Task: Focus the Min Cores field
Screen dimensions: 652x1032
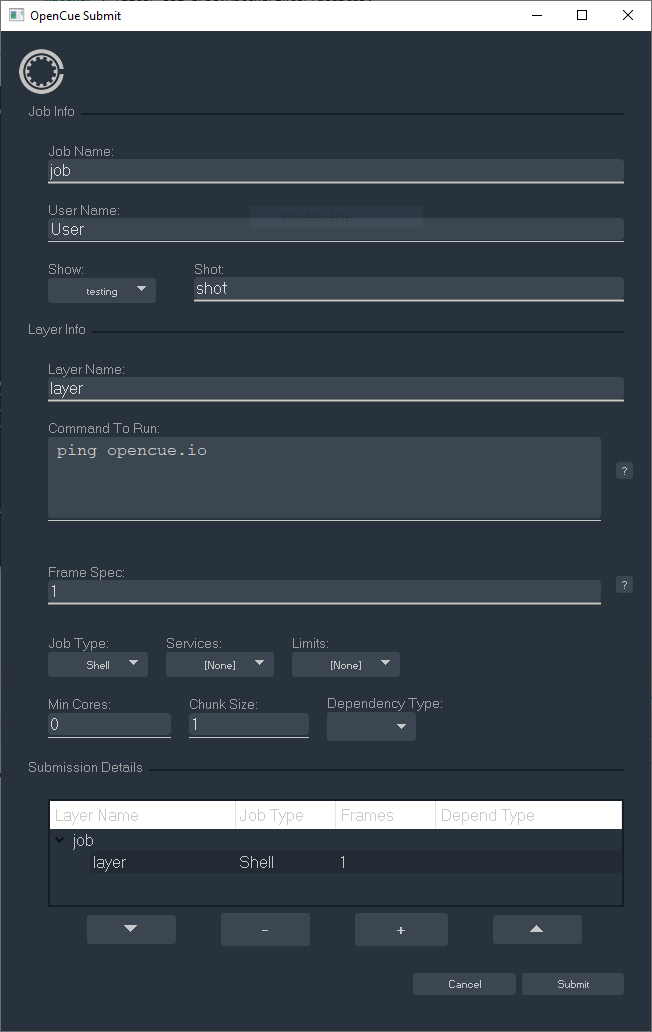Action: point(109,725)
